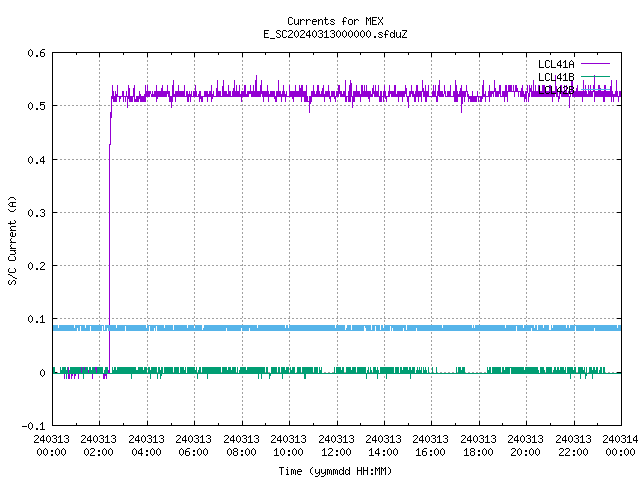Click the 0.6 y-axis tick label
The image size is (640, 480).
click(x=36, y=53)
